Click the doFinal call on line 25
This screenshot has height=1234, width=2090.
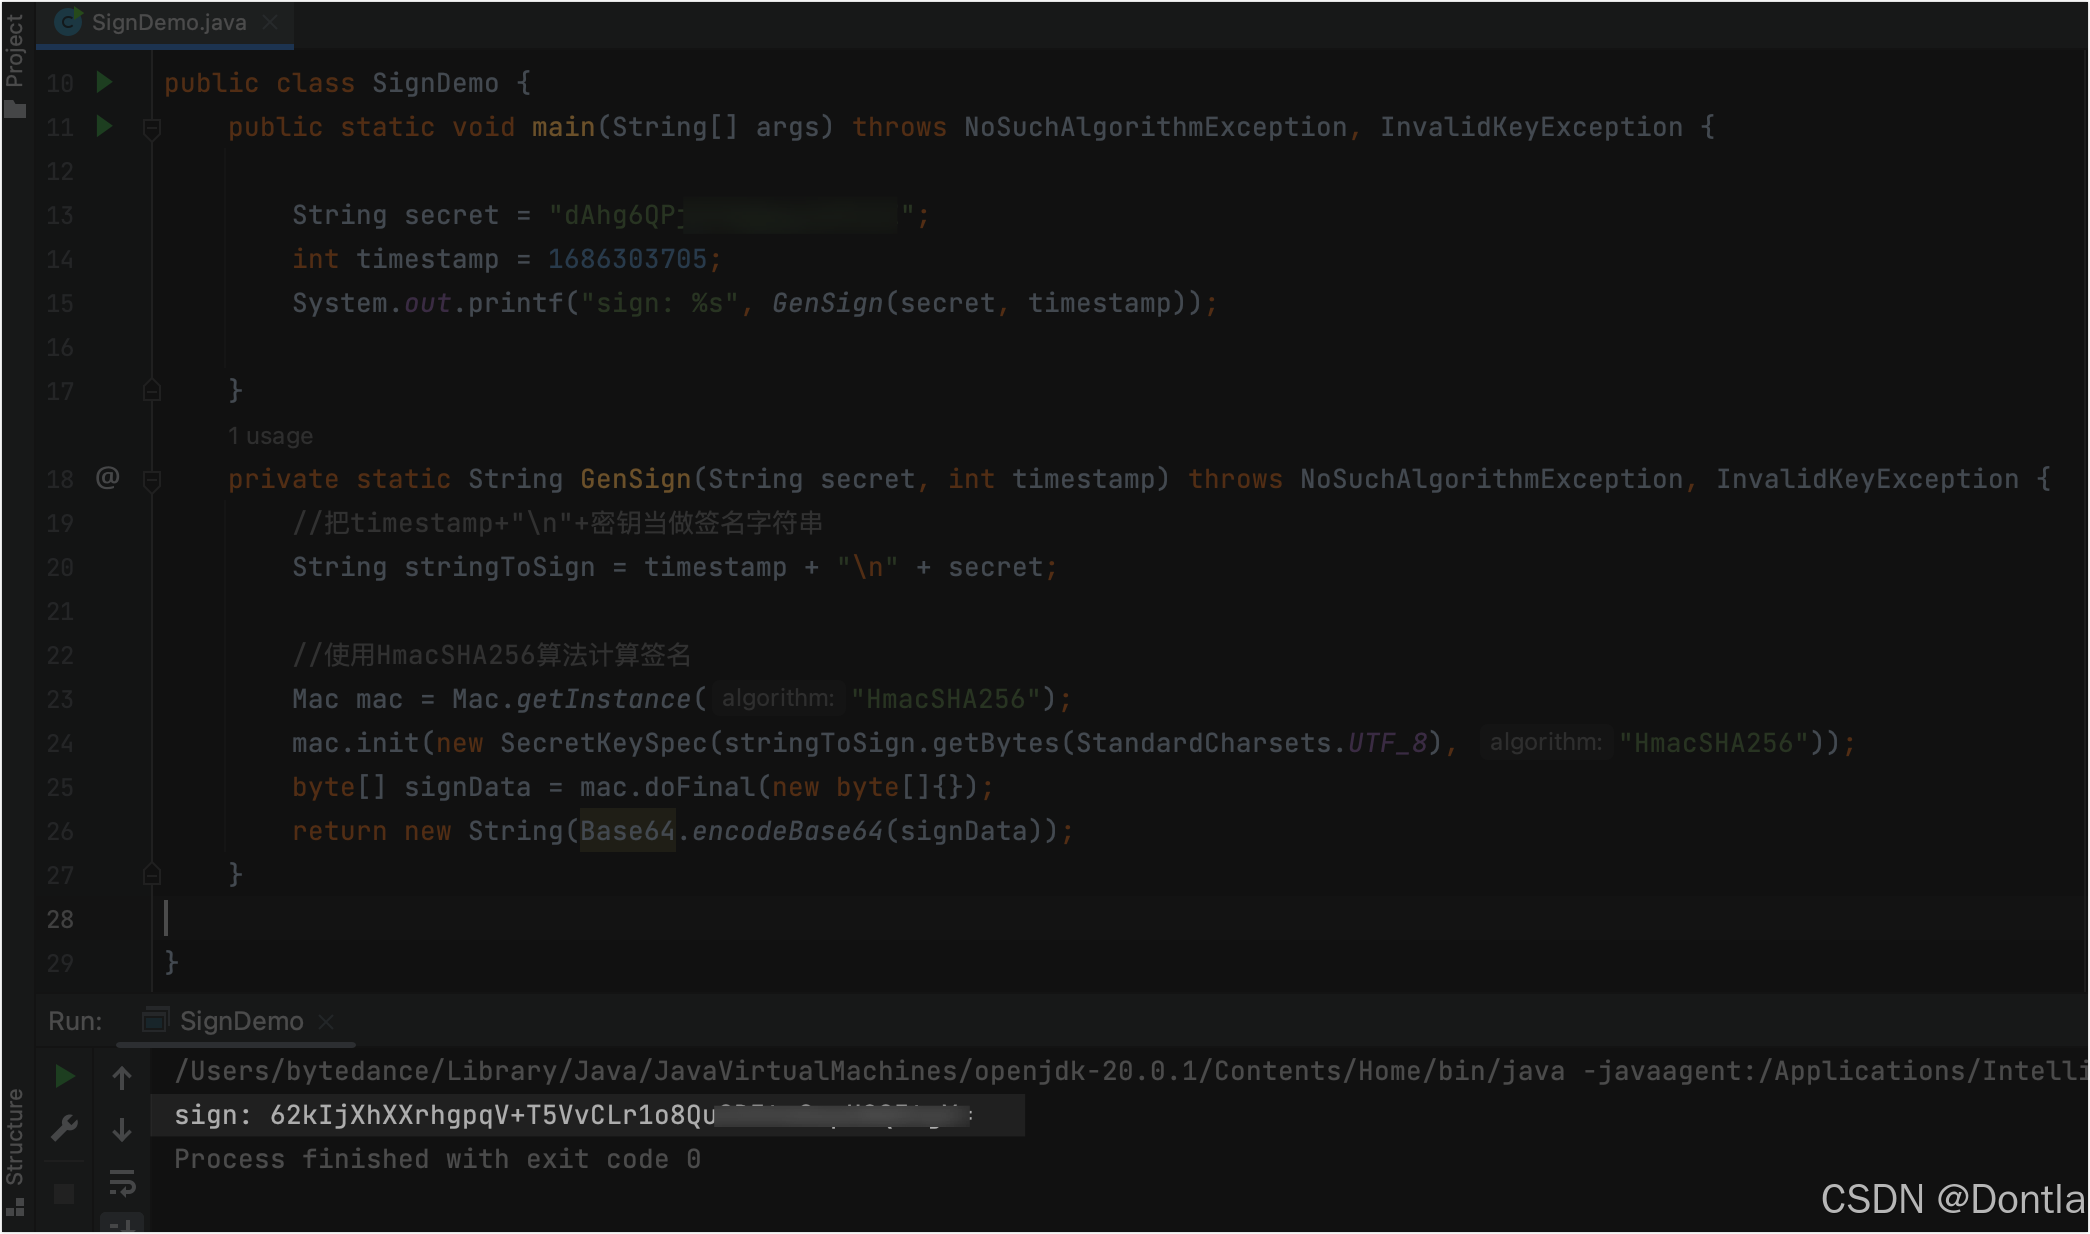(699, 787)
